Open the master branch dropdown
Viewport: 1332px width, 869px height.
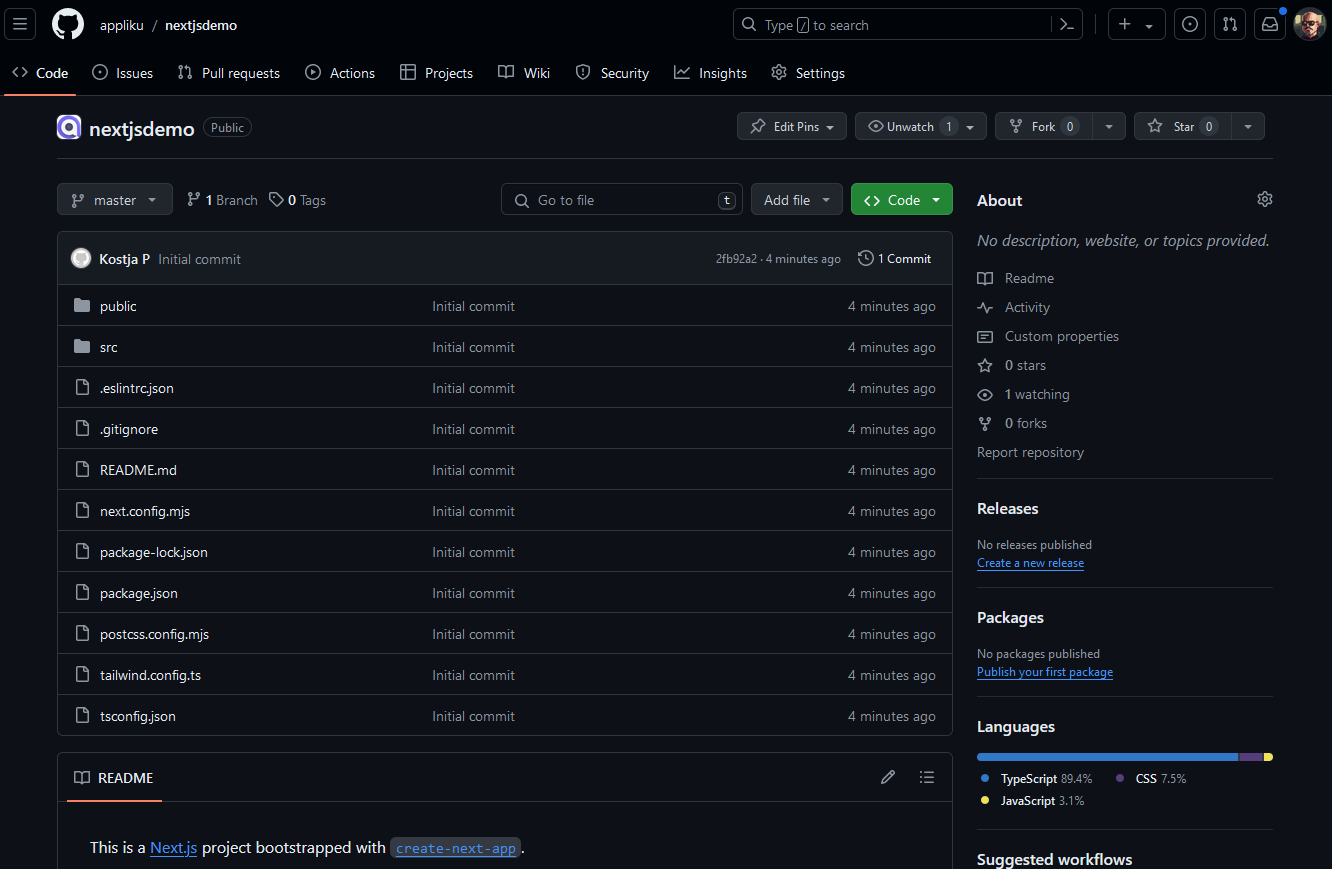click(115, 200)
